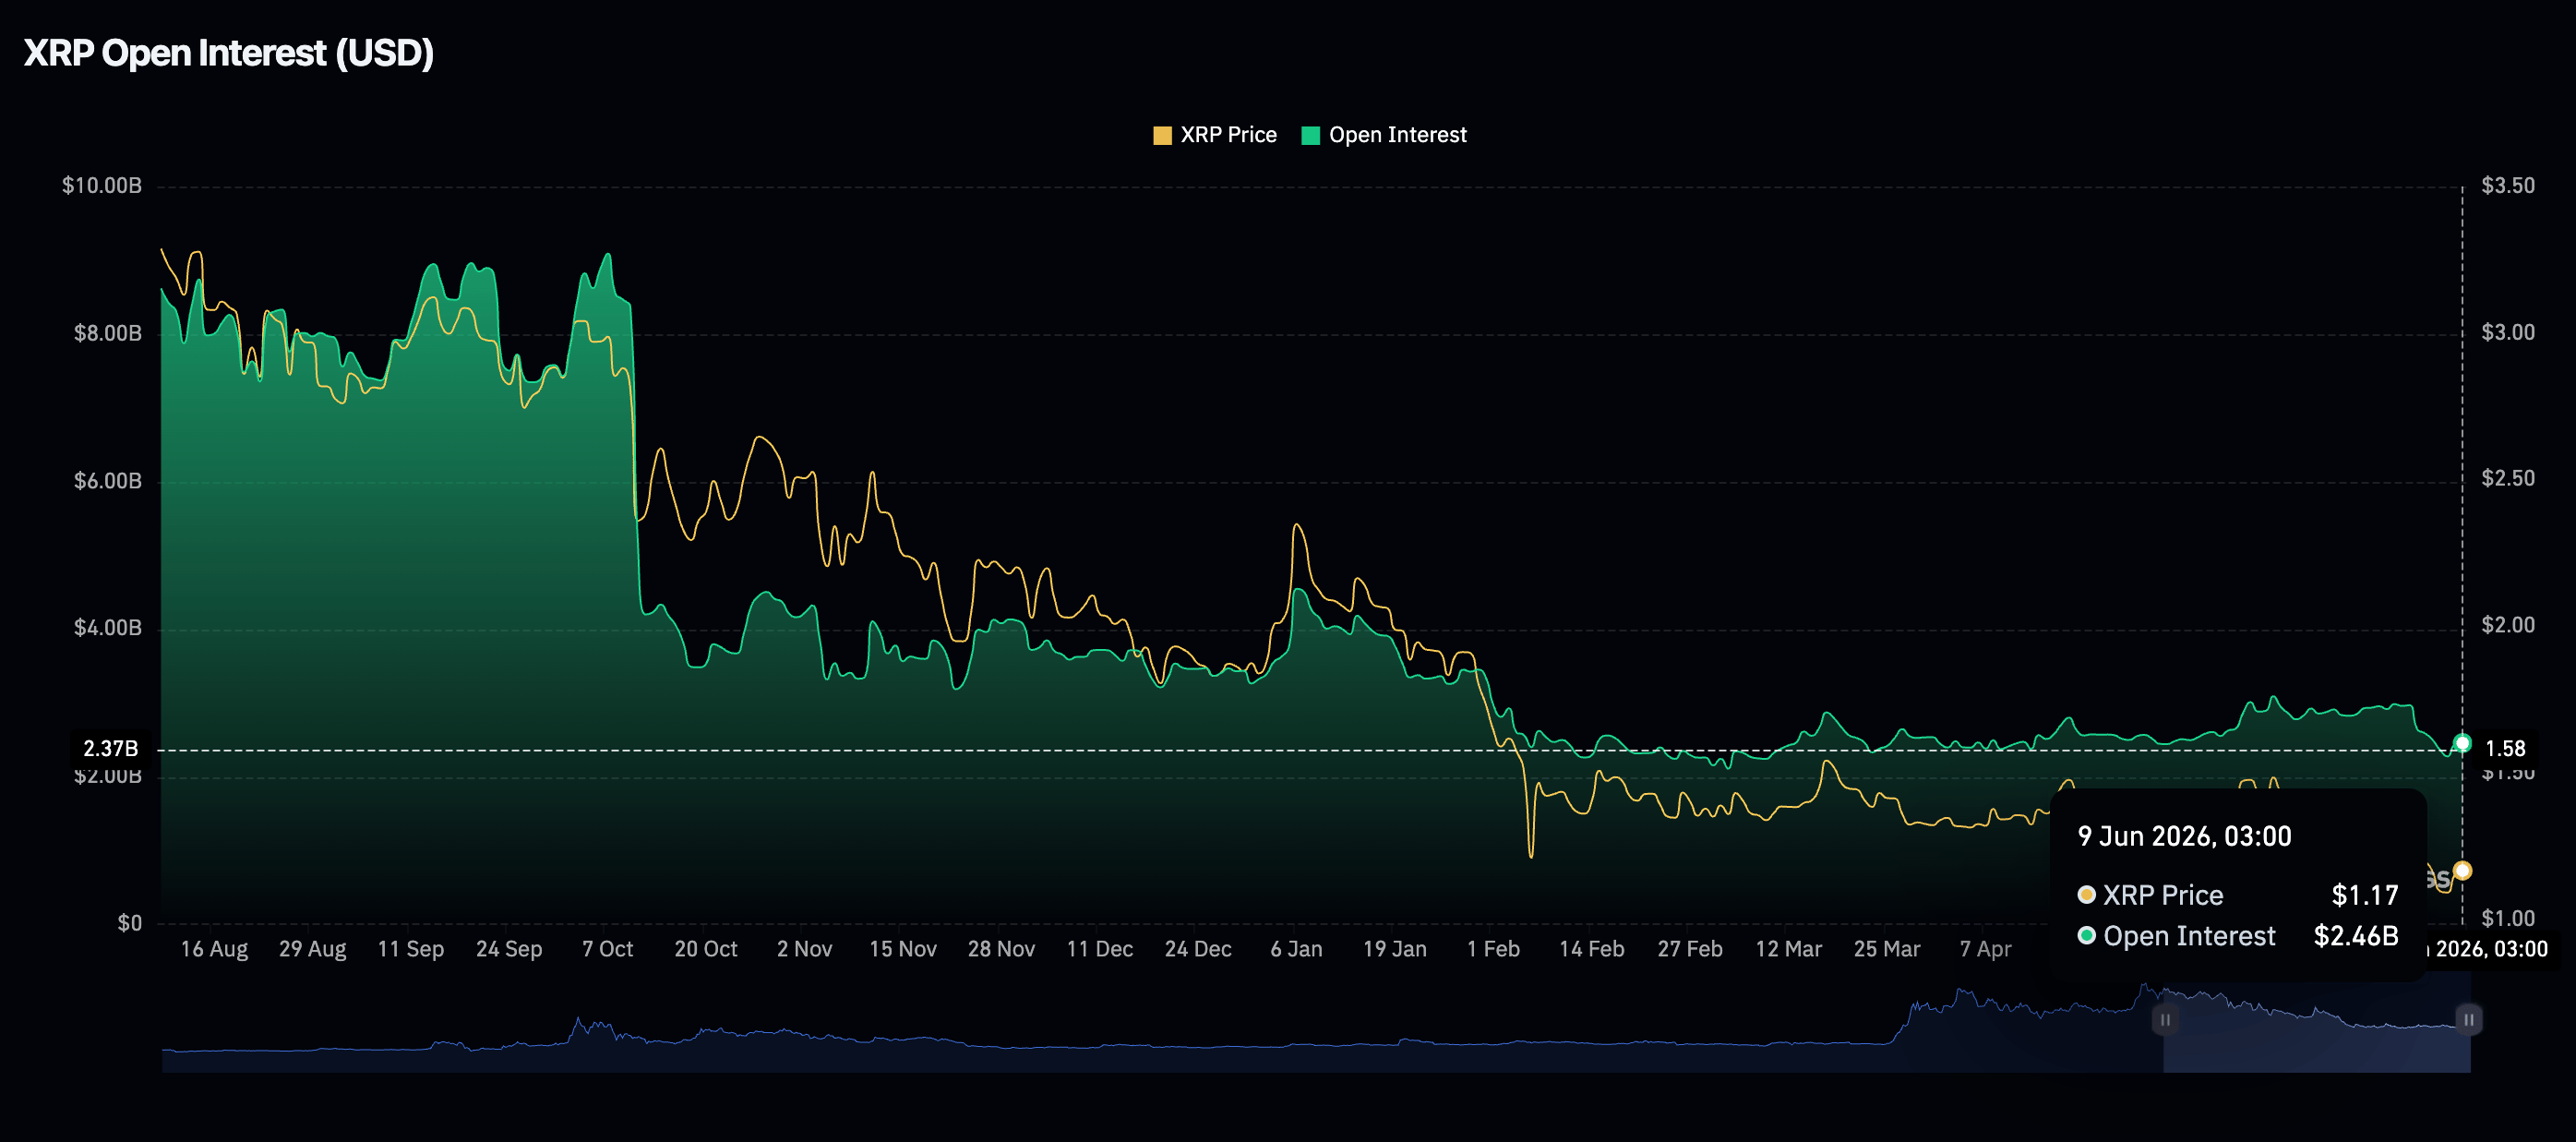Click the $3.00 right axis label
Image resolution: width=2576 pixels, height=1142 pixels.
click(x=2508, y=333)
